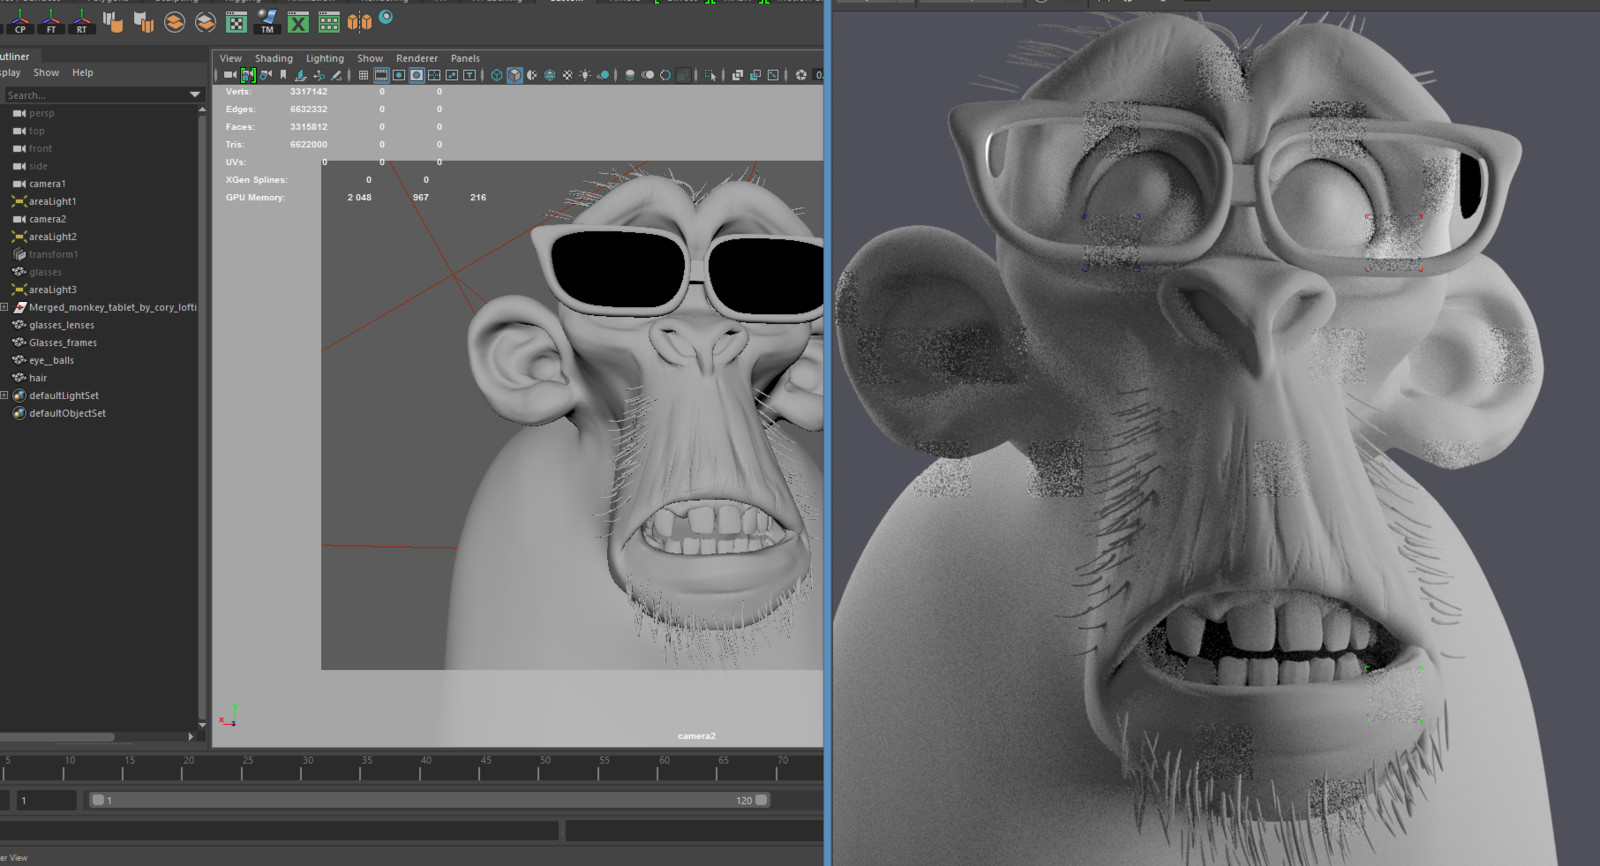Viewport: 1600px width, 866px height.
Task: Select the Smooth Shade All cube icon
Action: click(x=514, y=75)
